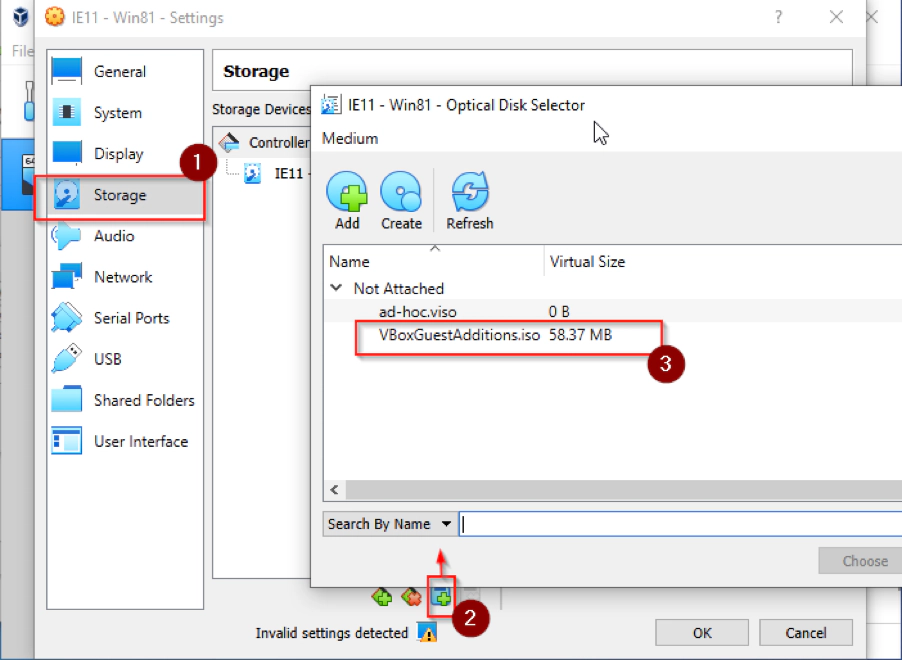Click the invalid settings warning icon

(427, 633)
